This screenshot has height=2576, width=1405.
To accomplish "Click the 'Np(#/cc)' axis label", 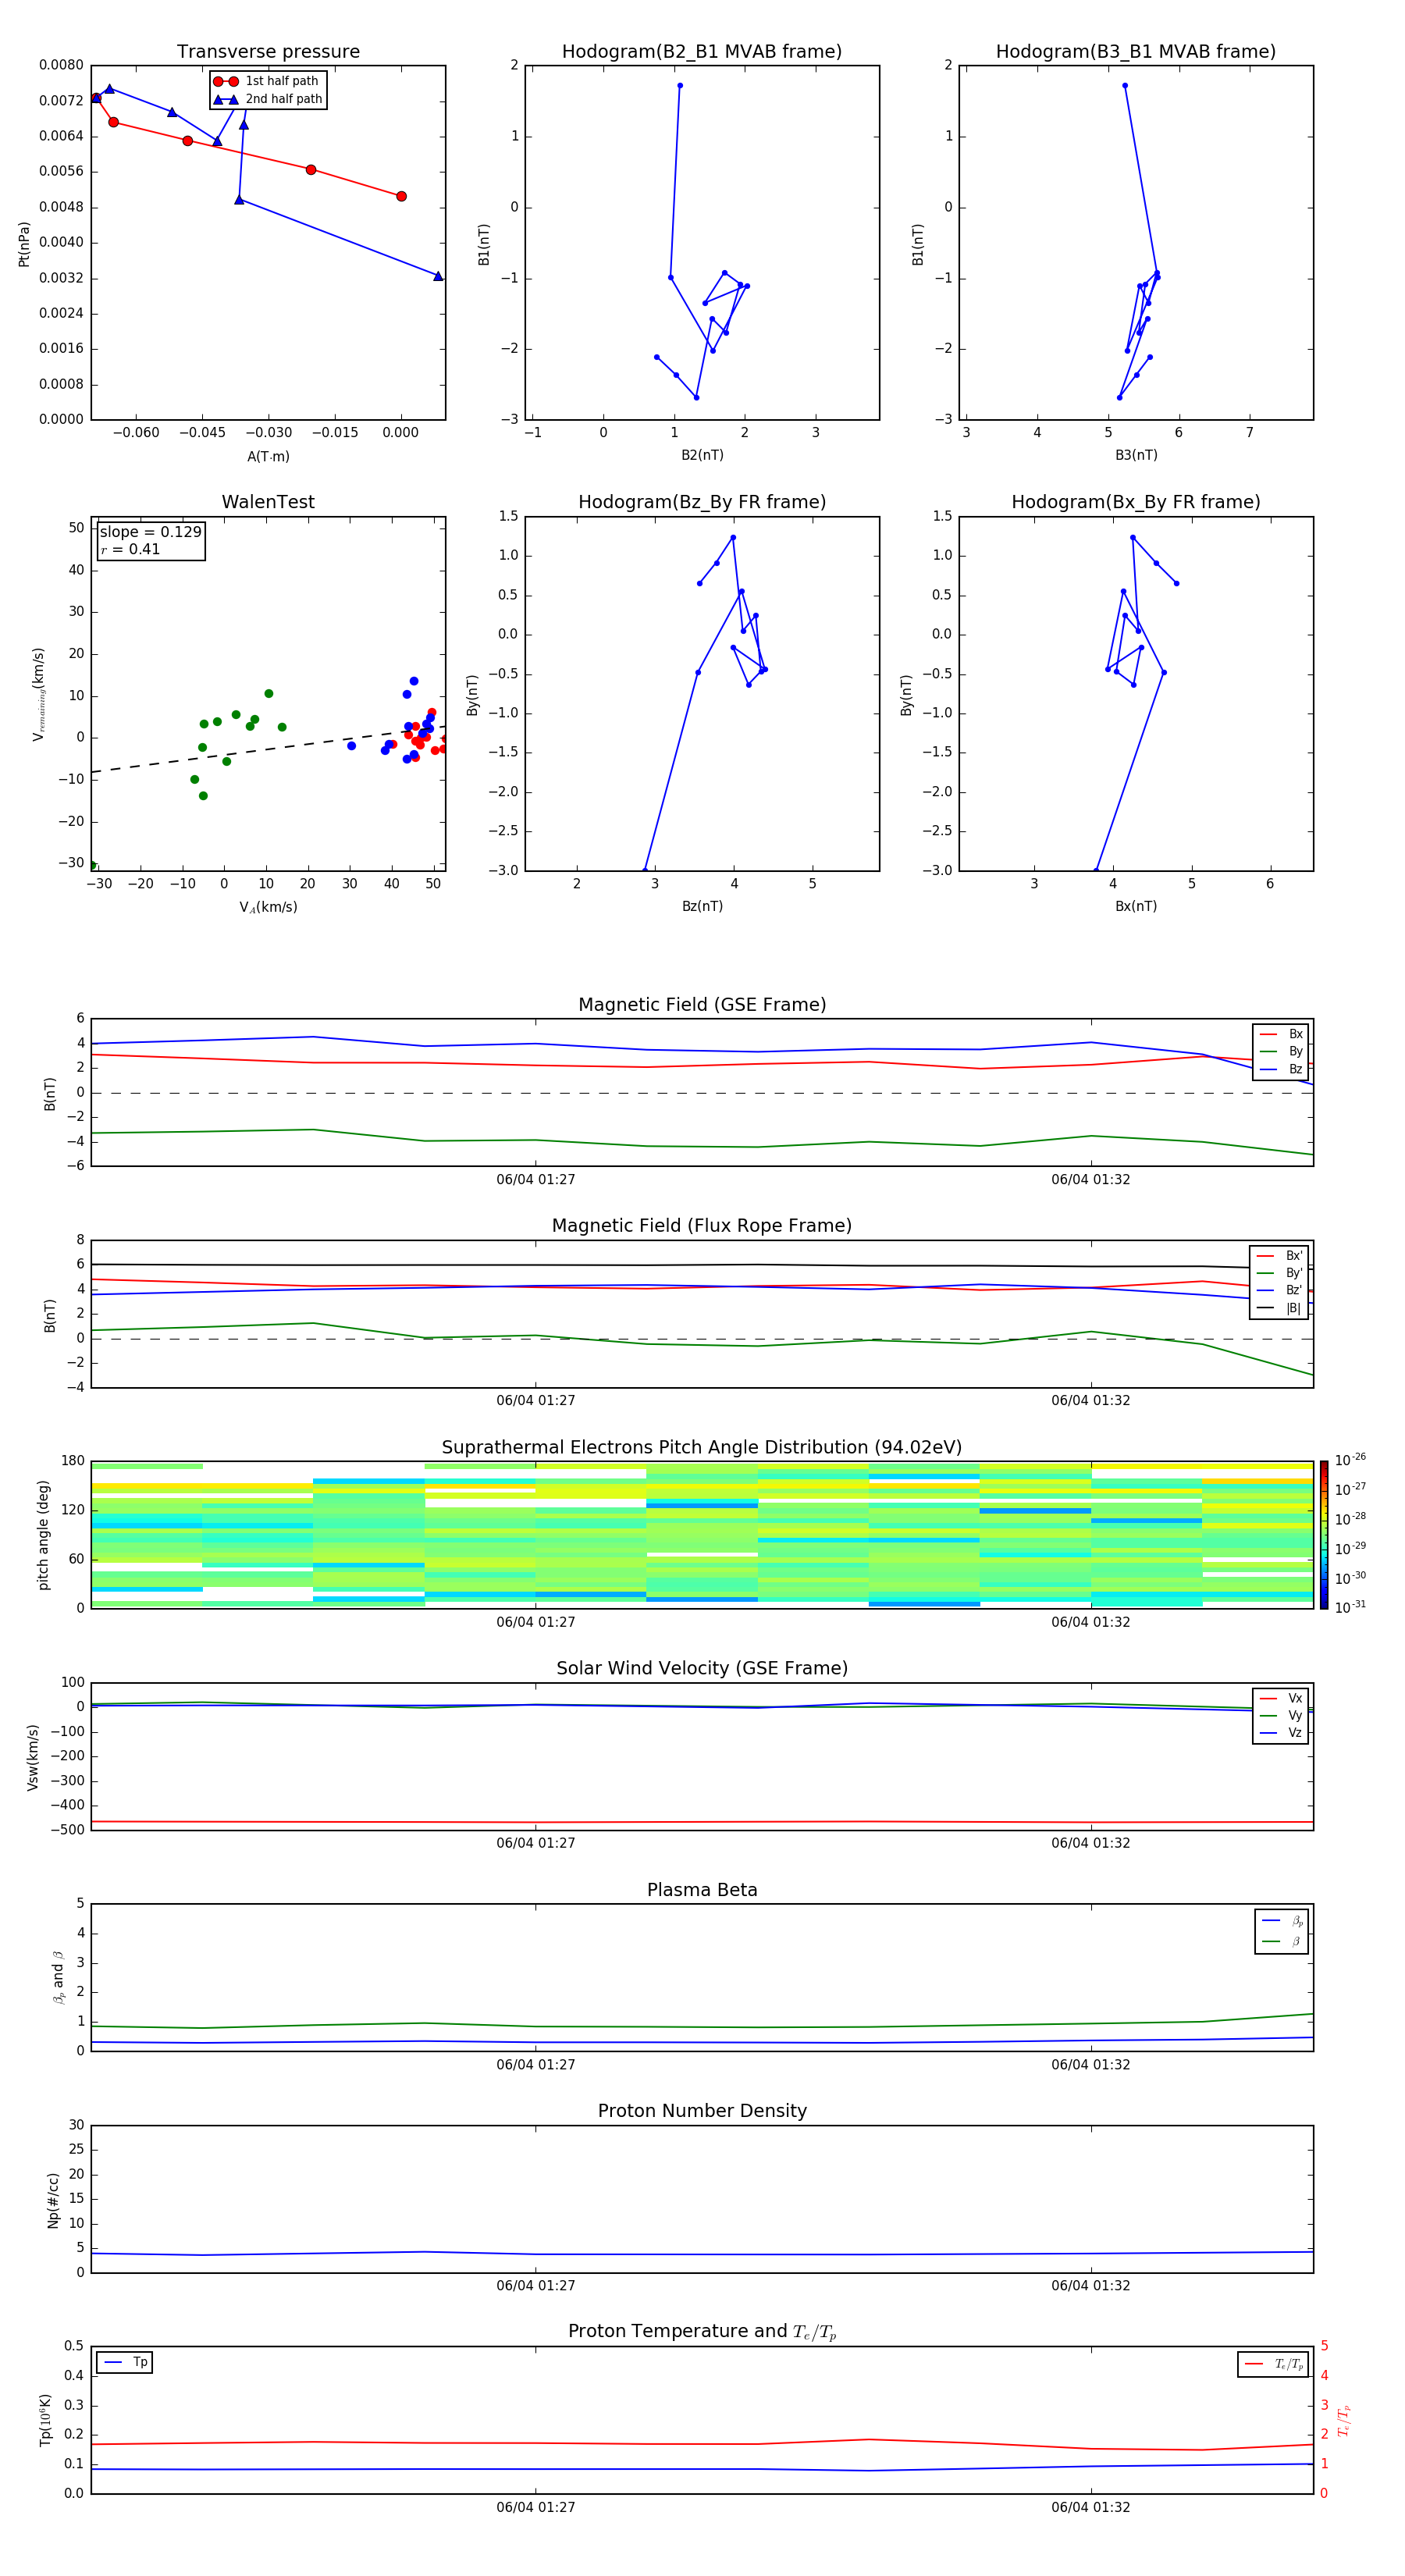I will coord(53,2200).
